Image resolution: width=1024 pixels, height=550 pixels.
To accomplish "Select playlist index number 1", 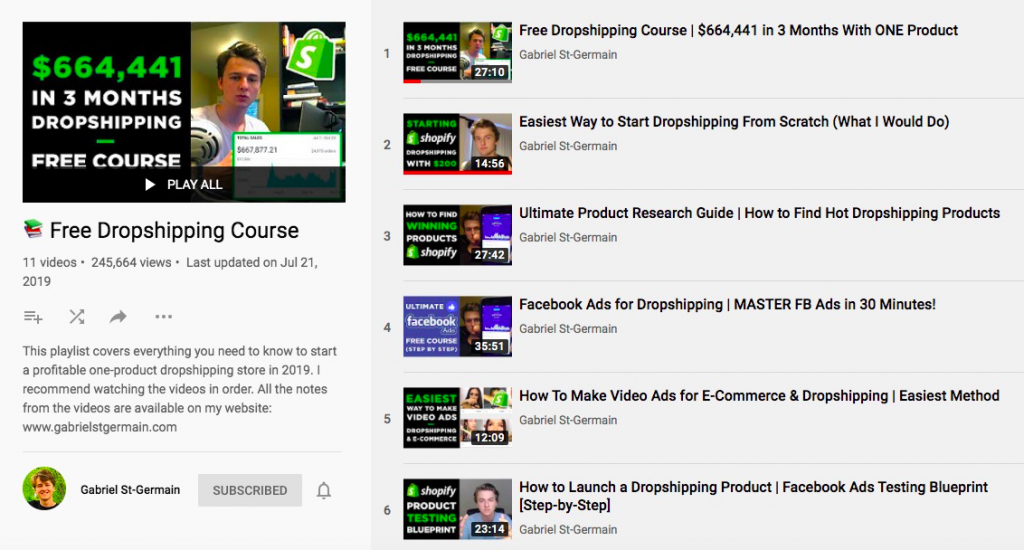I will click(387, 54).
